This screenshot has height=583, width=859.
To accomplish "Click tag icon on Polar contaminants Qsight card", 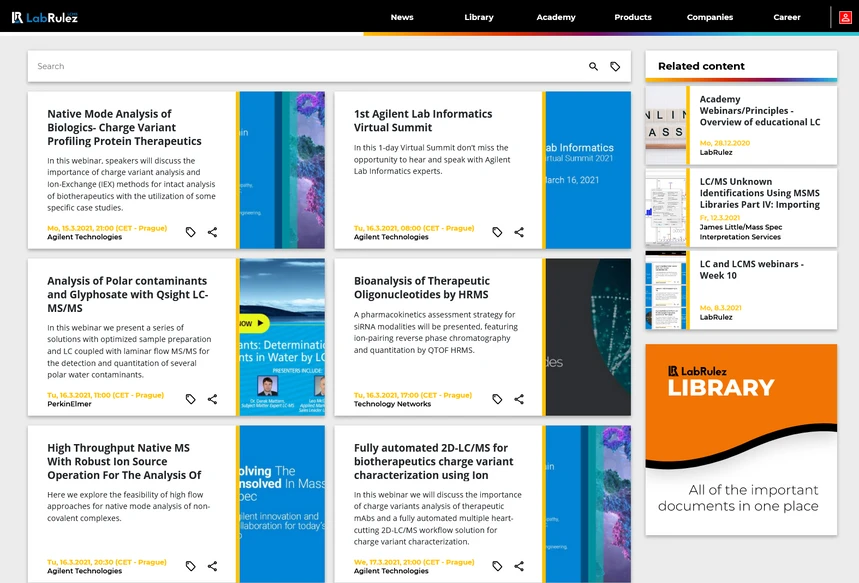I will point(190,399).
